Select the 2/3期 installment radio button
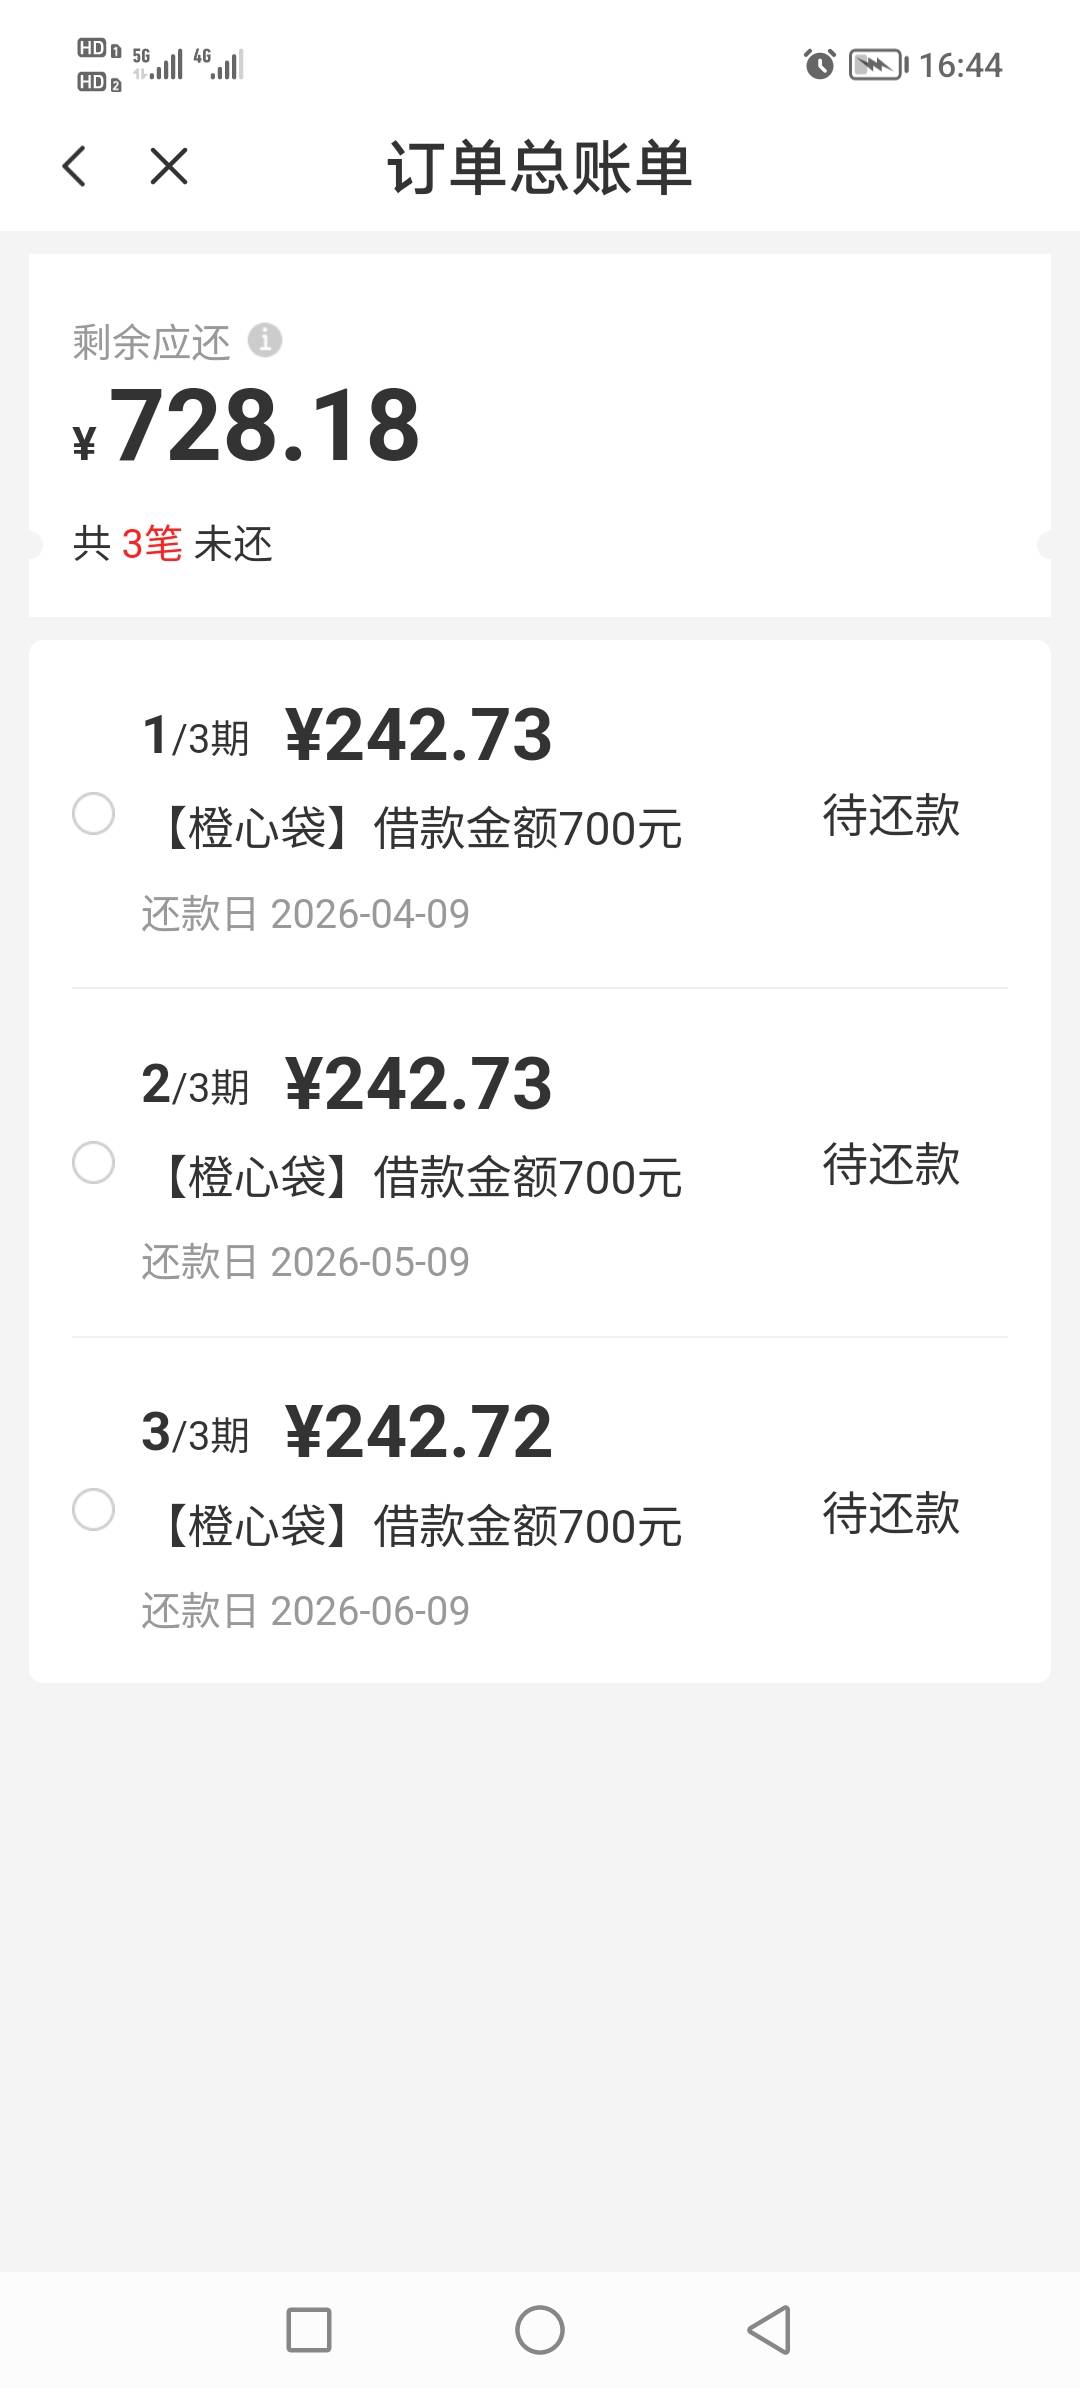1080x2388 pixels. coord(94,1163)
